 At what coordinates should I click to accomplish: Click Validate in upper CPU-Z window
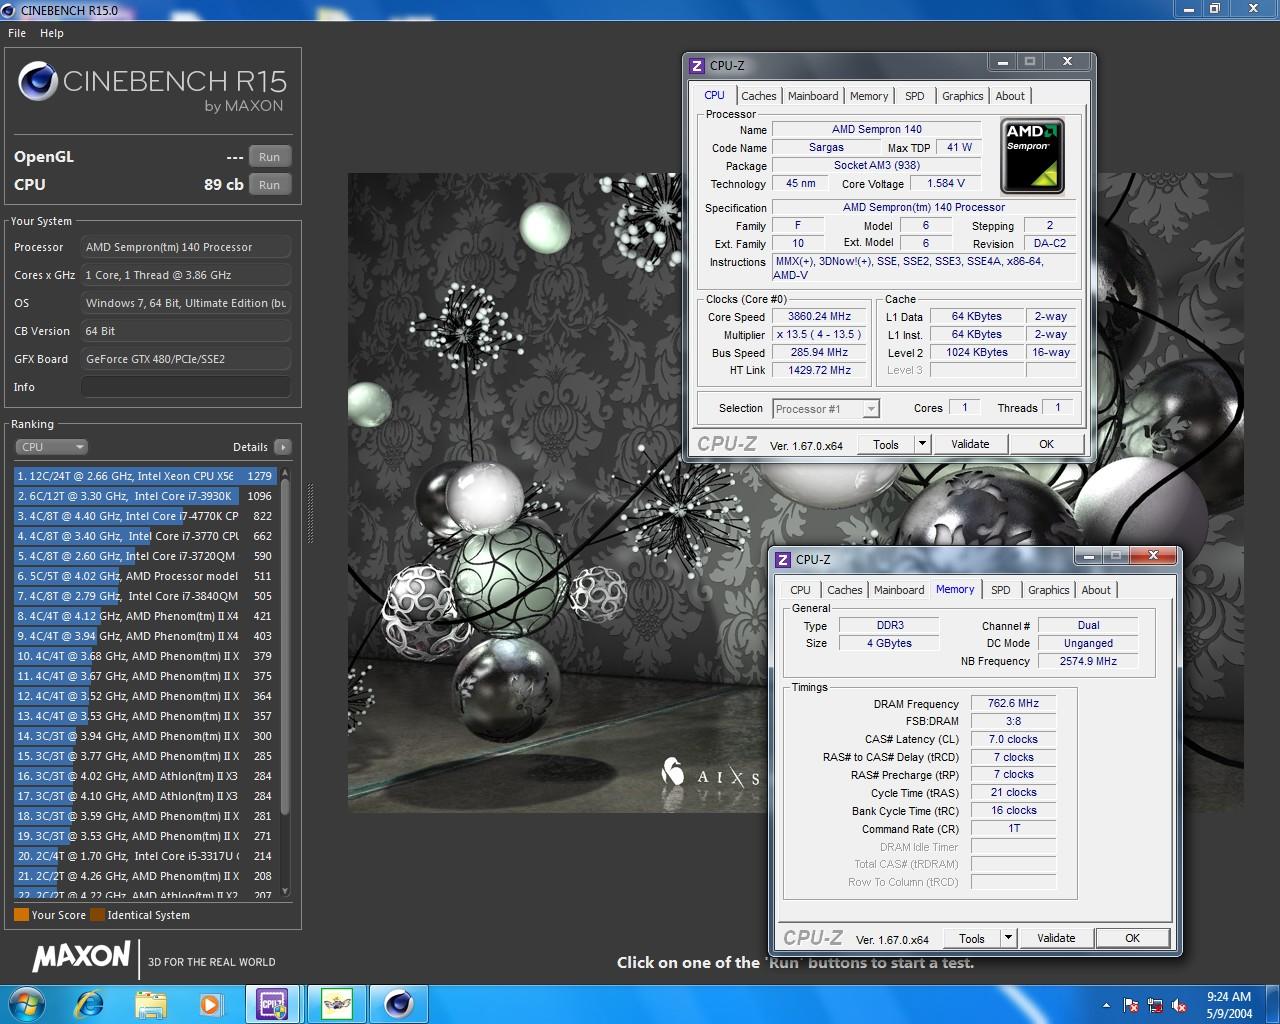pos(970,444)
